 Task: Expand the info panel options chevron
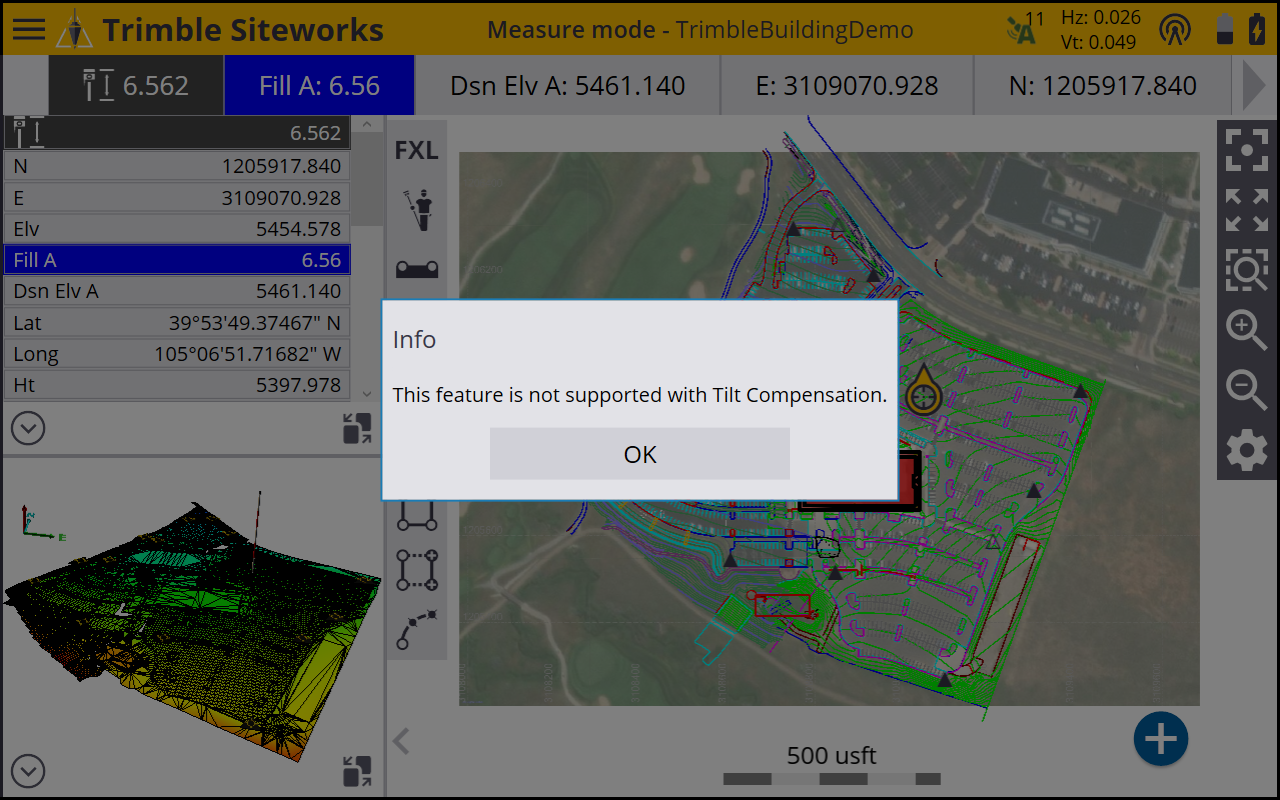28,429
